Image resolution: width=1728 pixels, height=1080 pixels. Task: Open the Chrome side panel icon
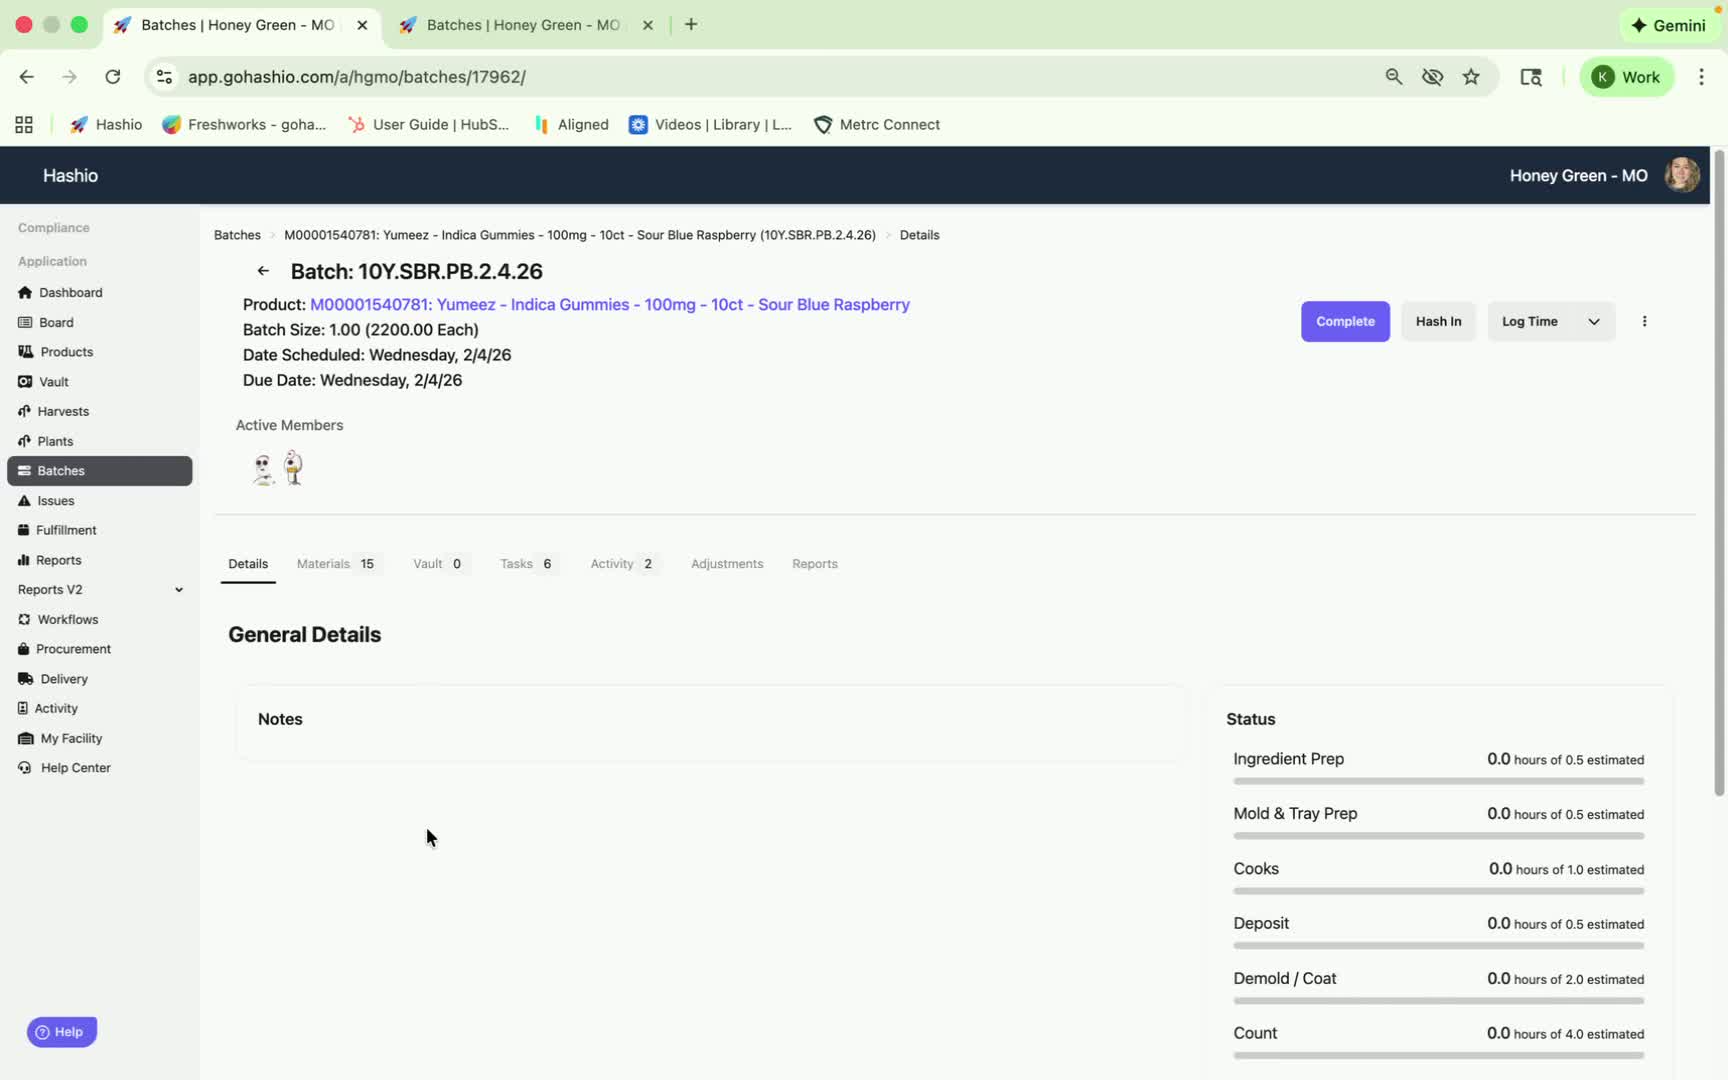pos(1531,77)
